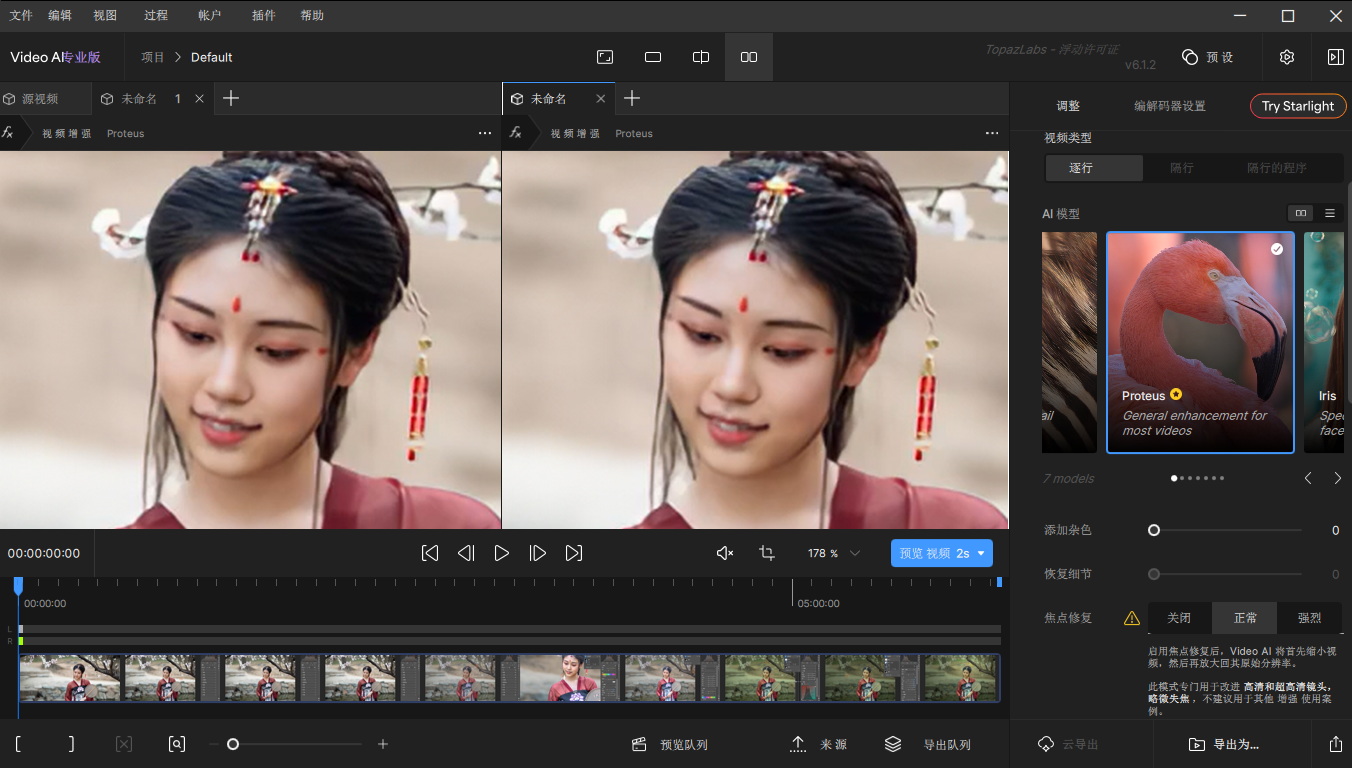Jump to the end of video
1352x768 pixels.
574,553
